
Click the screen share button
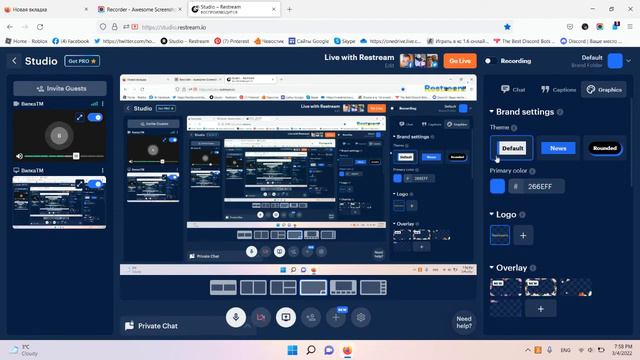click(x=286, y=317)
